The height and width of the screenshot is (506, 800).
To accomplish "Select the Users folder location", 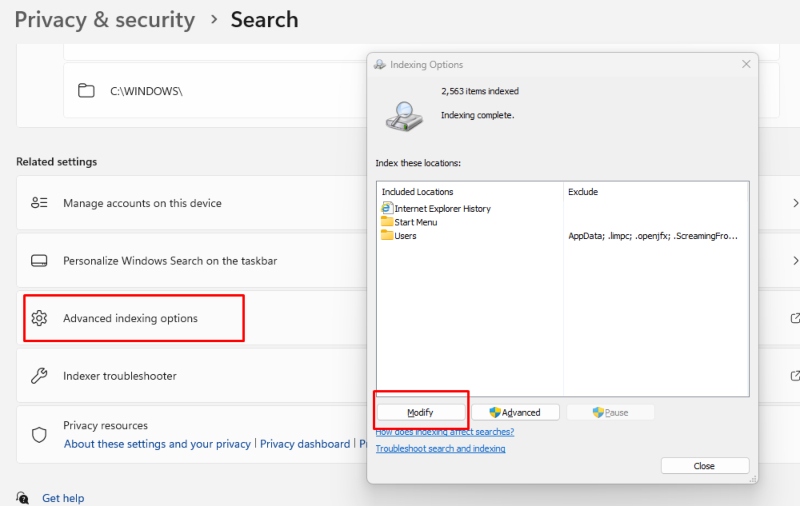I will pyautogui.click(x=404, y=236).
